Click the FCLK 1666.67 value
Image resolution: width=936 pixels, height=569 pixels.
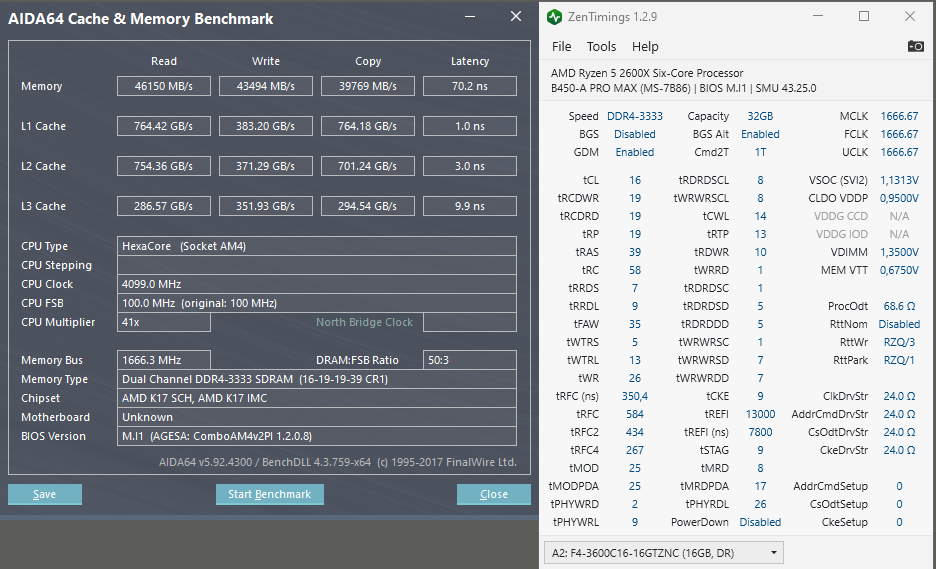(x=899, y=134)
